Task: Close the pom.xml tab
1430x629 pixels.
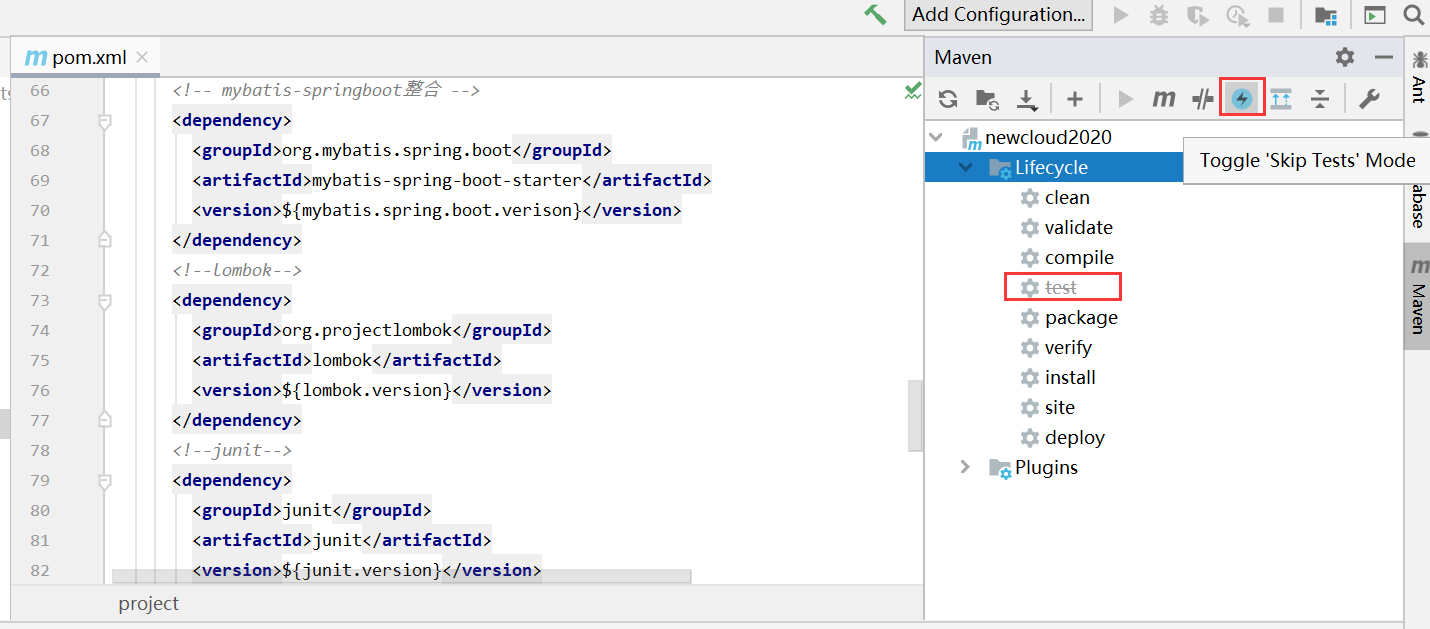Action: [x=142, y=57]
